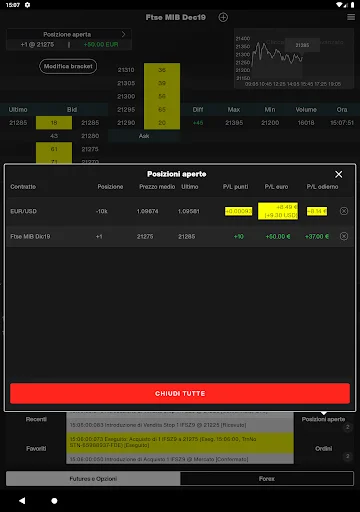Select the highlighted Eseguito Acquisto log entry
Image resolution: width=360 pixels, height=512 pixels.
180,442
